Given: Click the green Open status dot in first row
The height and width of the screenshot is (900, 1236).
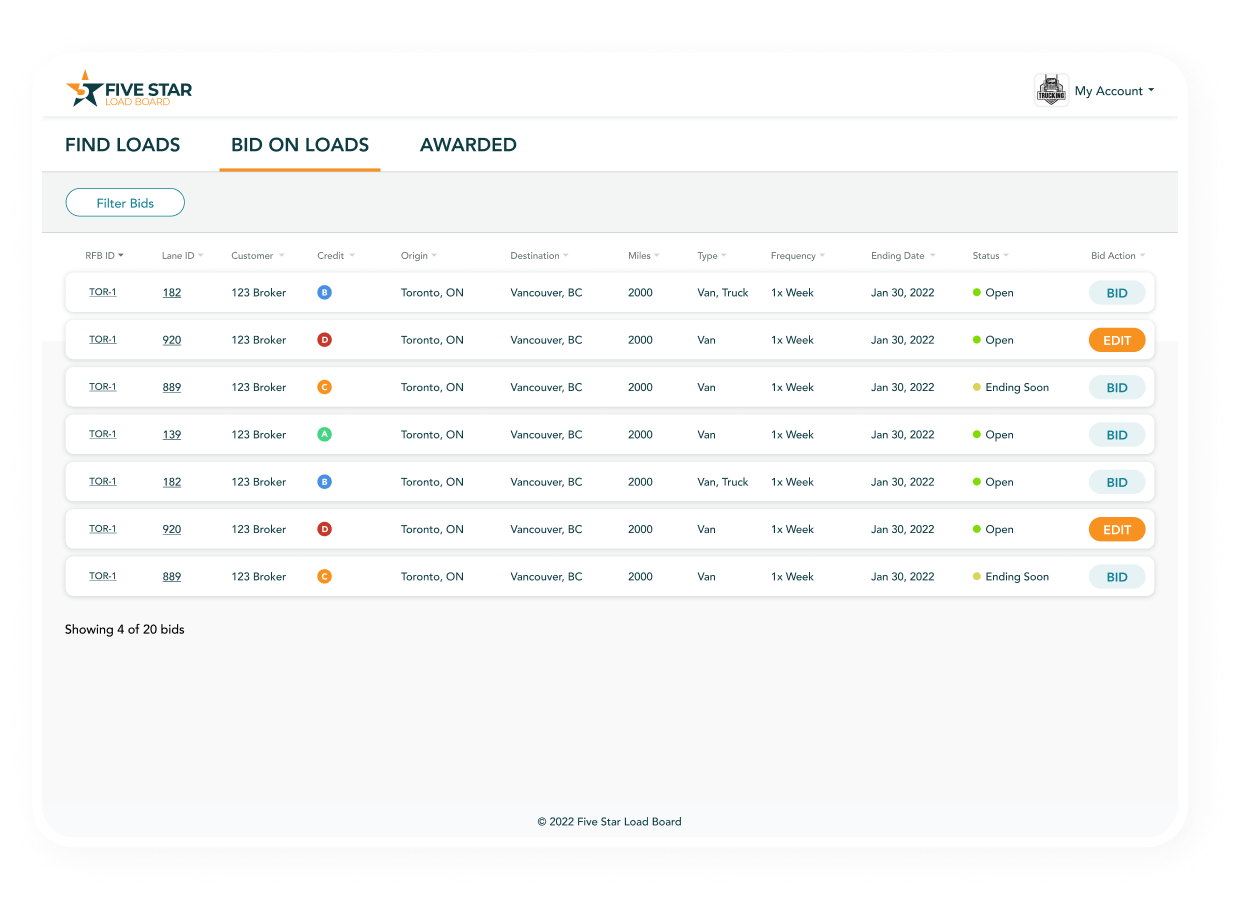Looking at the screenshot, I should (x=977, y=293).
